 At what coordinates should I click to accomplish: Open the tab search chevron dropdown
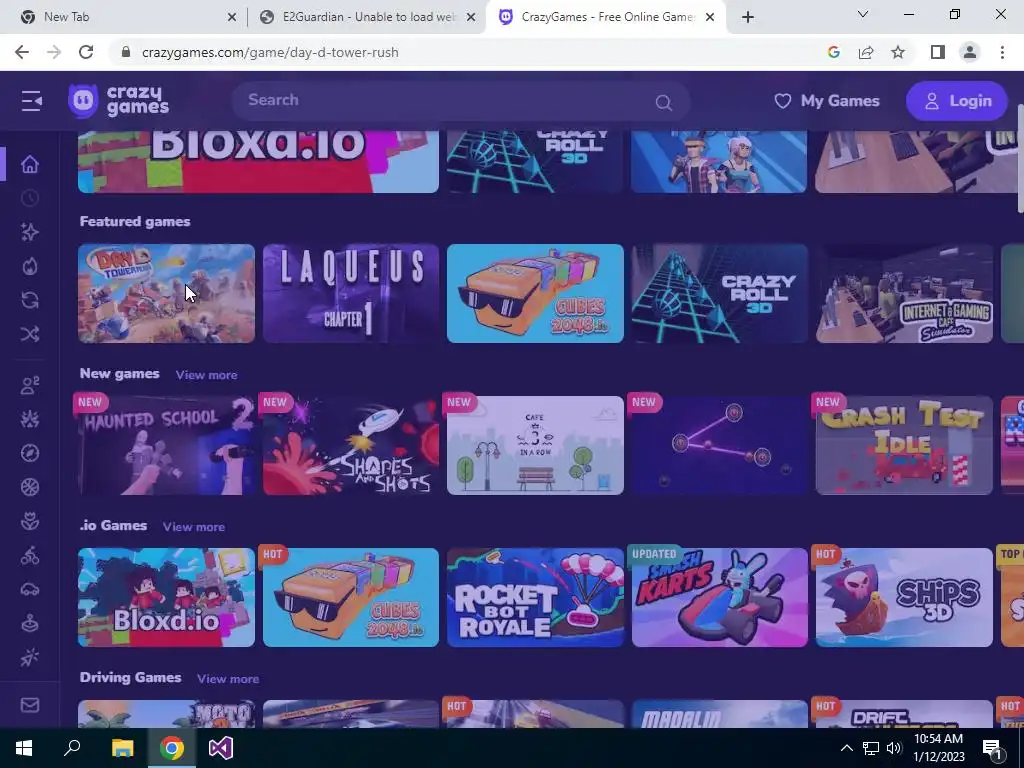tap(863, 14)
